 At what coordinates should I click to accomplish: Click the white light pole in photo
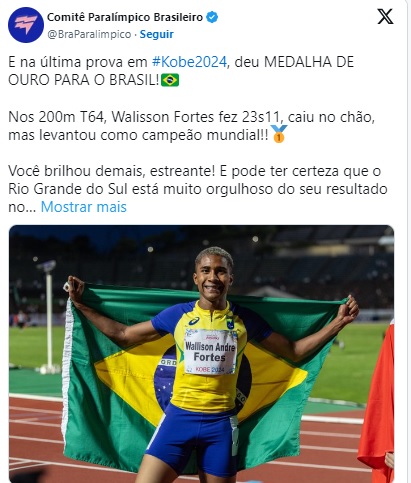coord(49,317)
